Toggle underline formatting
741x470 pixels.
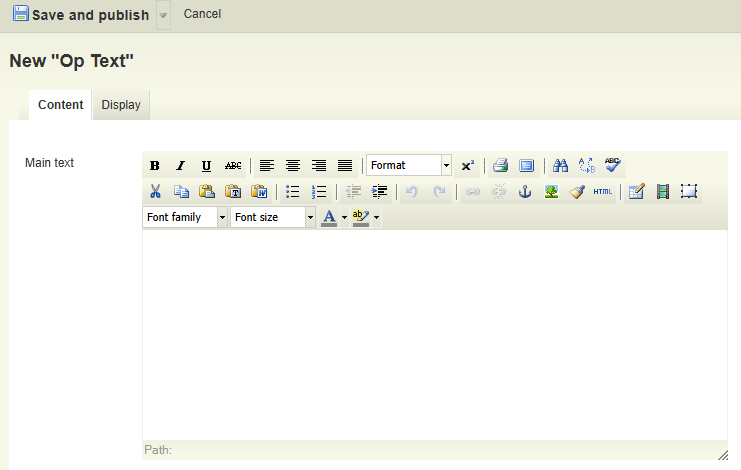206,166
